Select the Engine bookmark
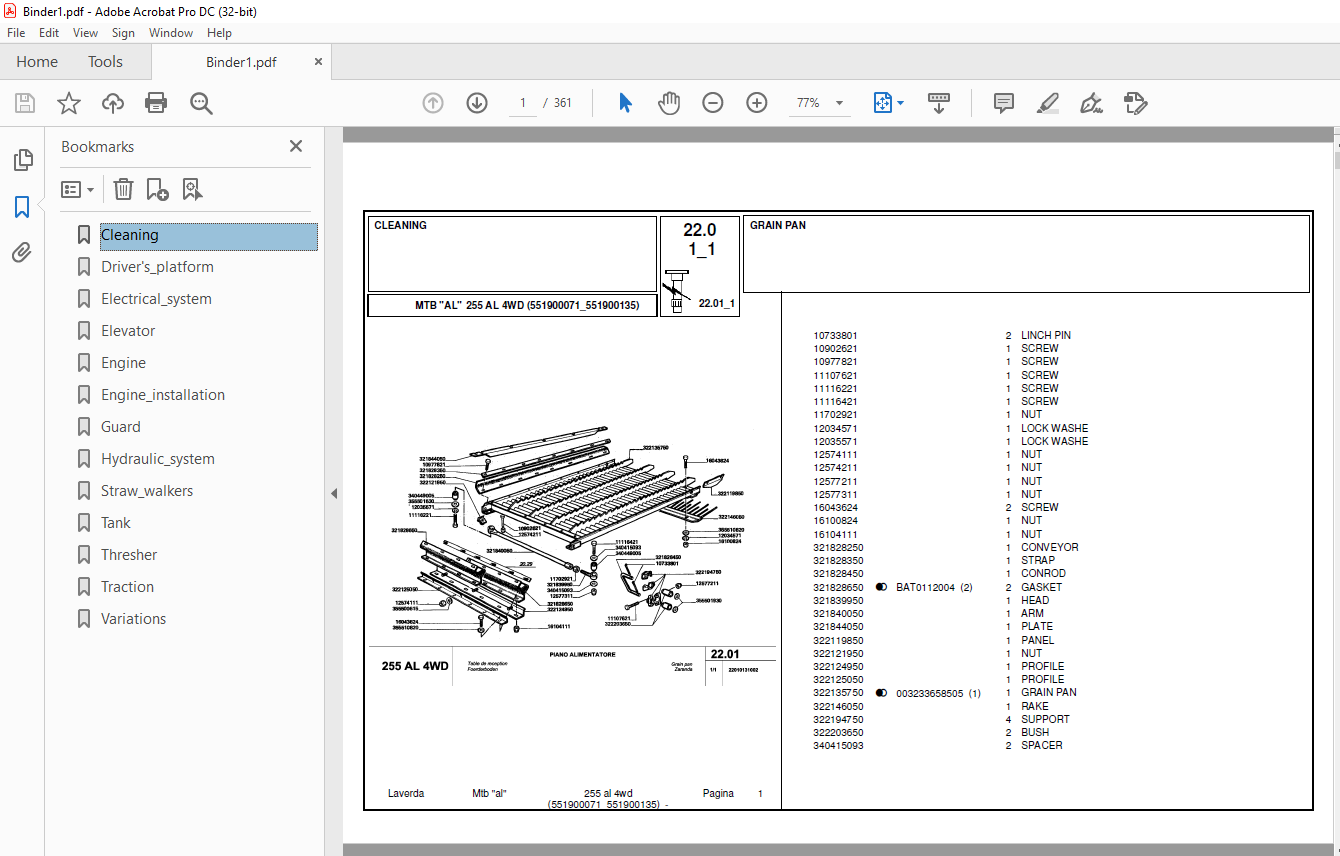Screen dimensions: 1340x856 (x=123, y=363)
